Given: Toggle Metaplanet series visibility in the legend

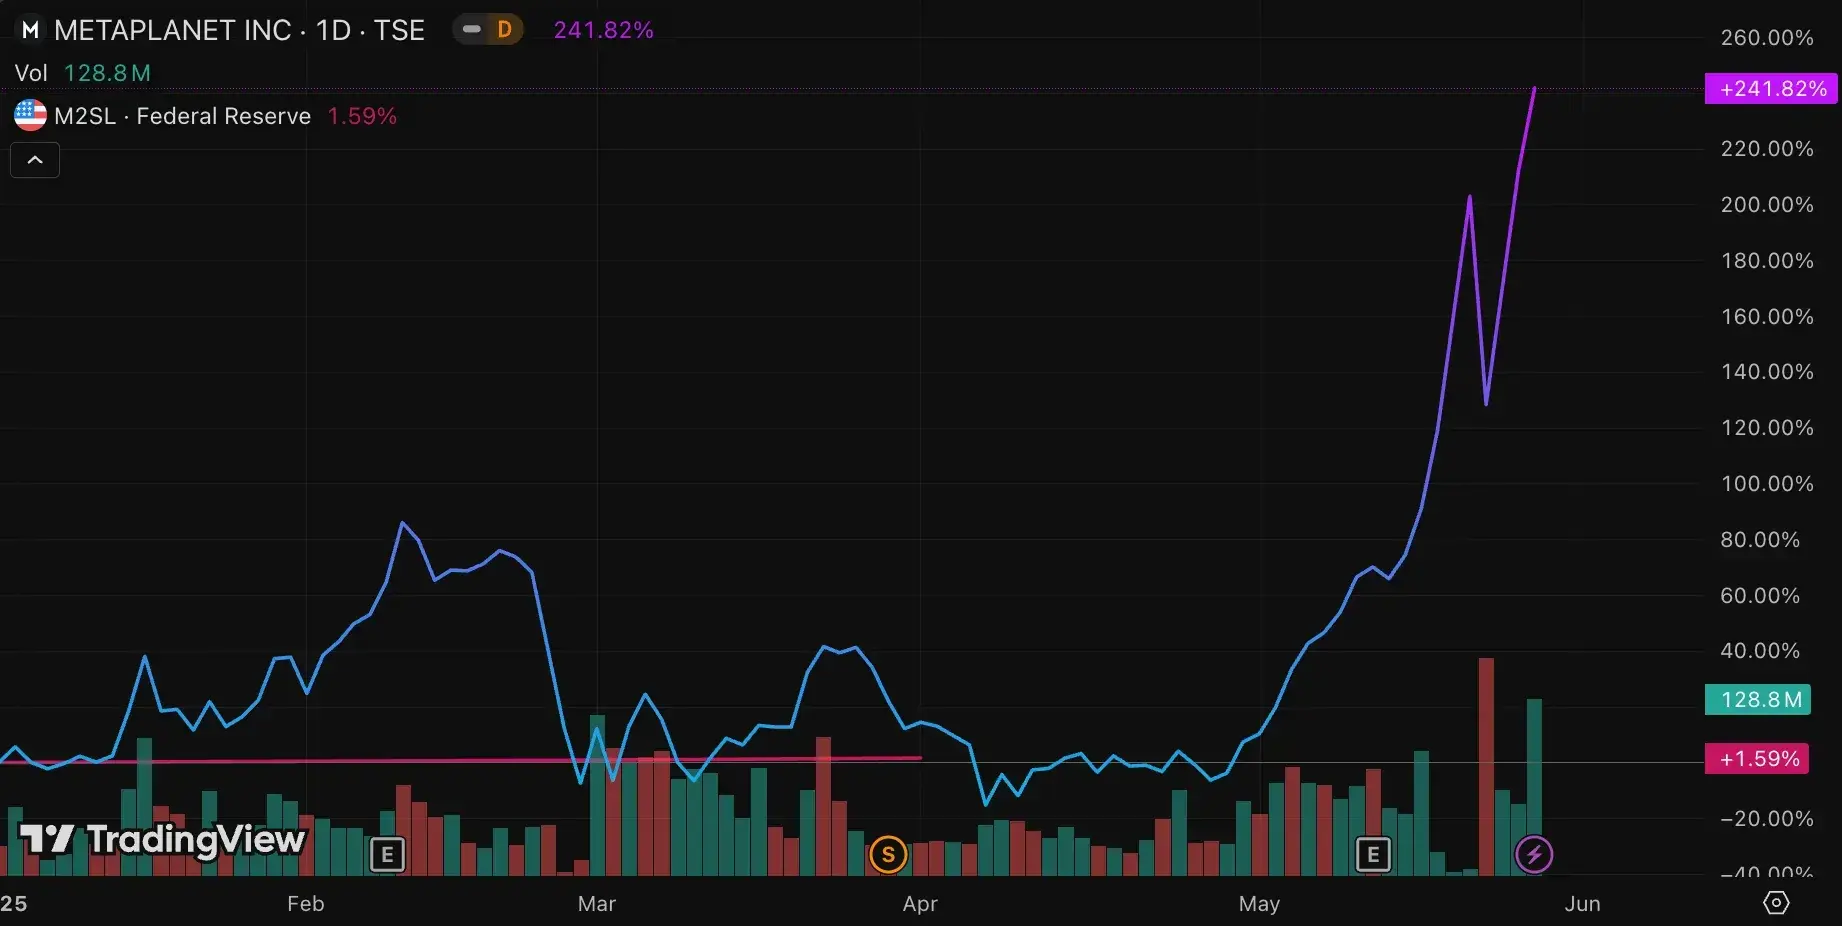Looking at the screenshot, I should click(x=470, y=29).
